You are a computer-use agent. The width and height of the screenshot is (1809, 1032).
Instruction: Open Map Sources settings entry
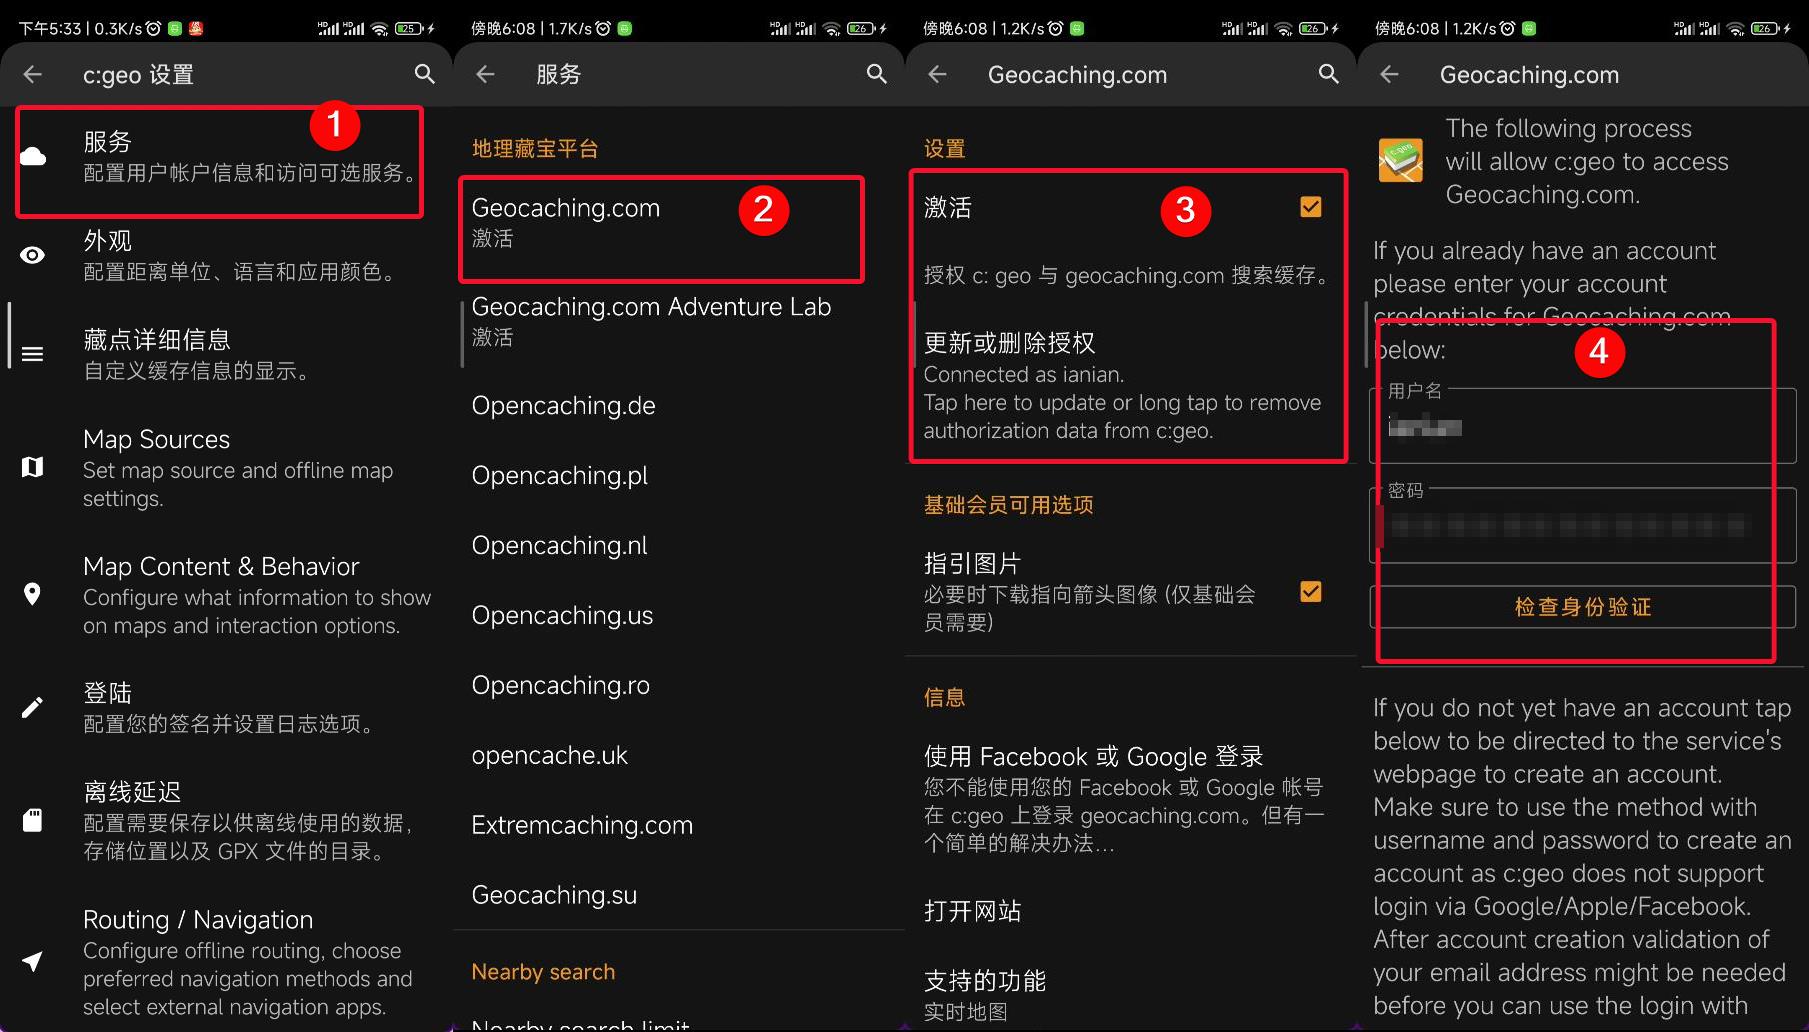coord(226,467)
